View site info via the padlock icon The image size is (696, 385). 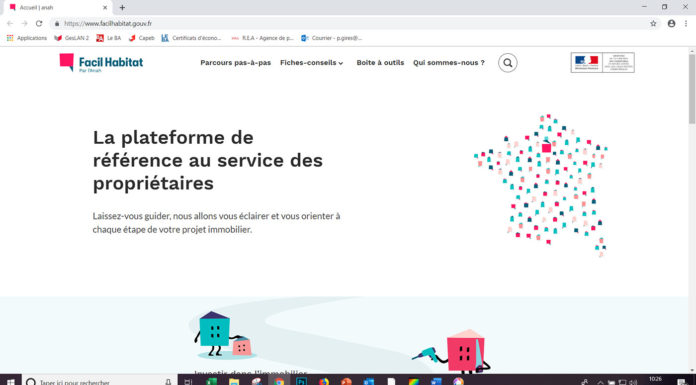coord(56,24)
